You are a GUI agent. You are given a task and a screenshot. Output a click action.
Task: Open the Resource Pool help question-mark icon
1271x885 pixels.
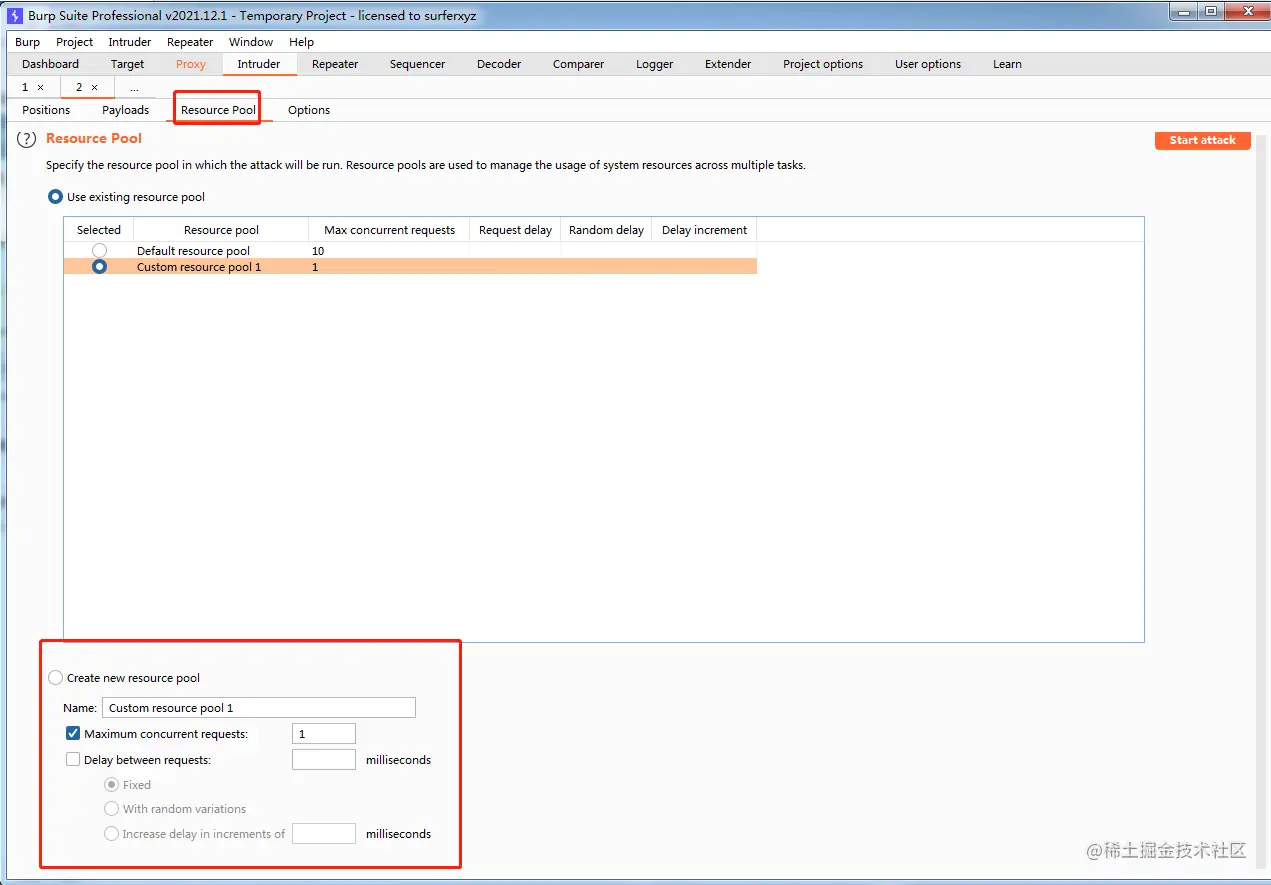pyautogui.click(x=27, y=139)
